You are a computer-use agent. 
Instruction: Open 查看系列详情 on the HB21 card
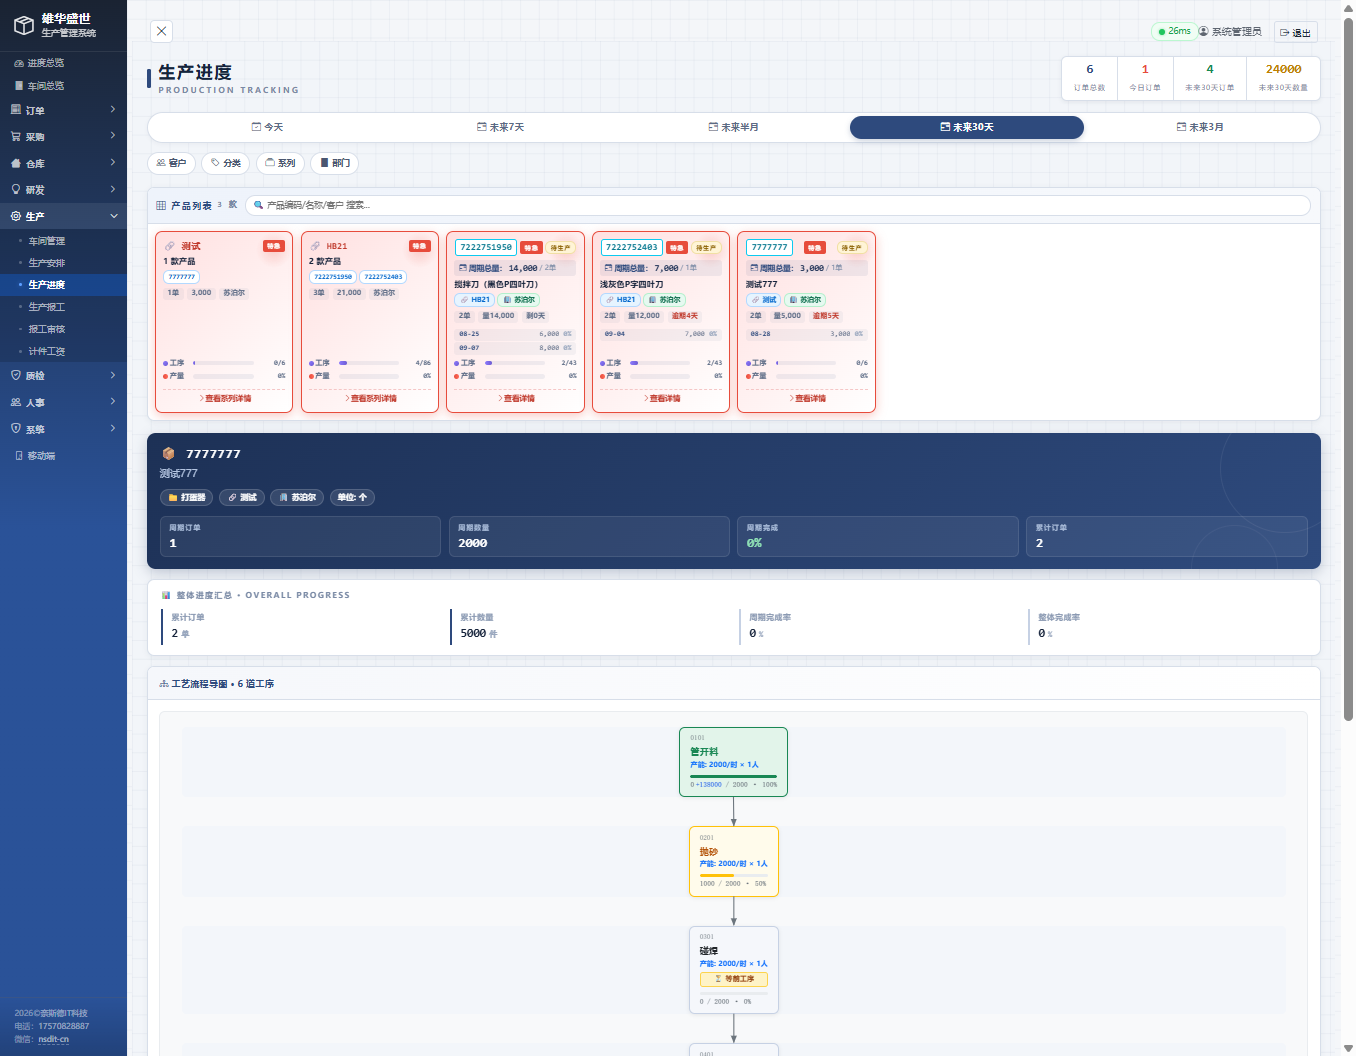371,398
